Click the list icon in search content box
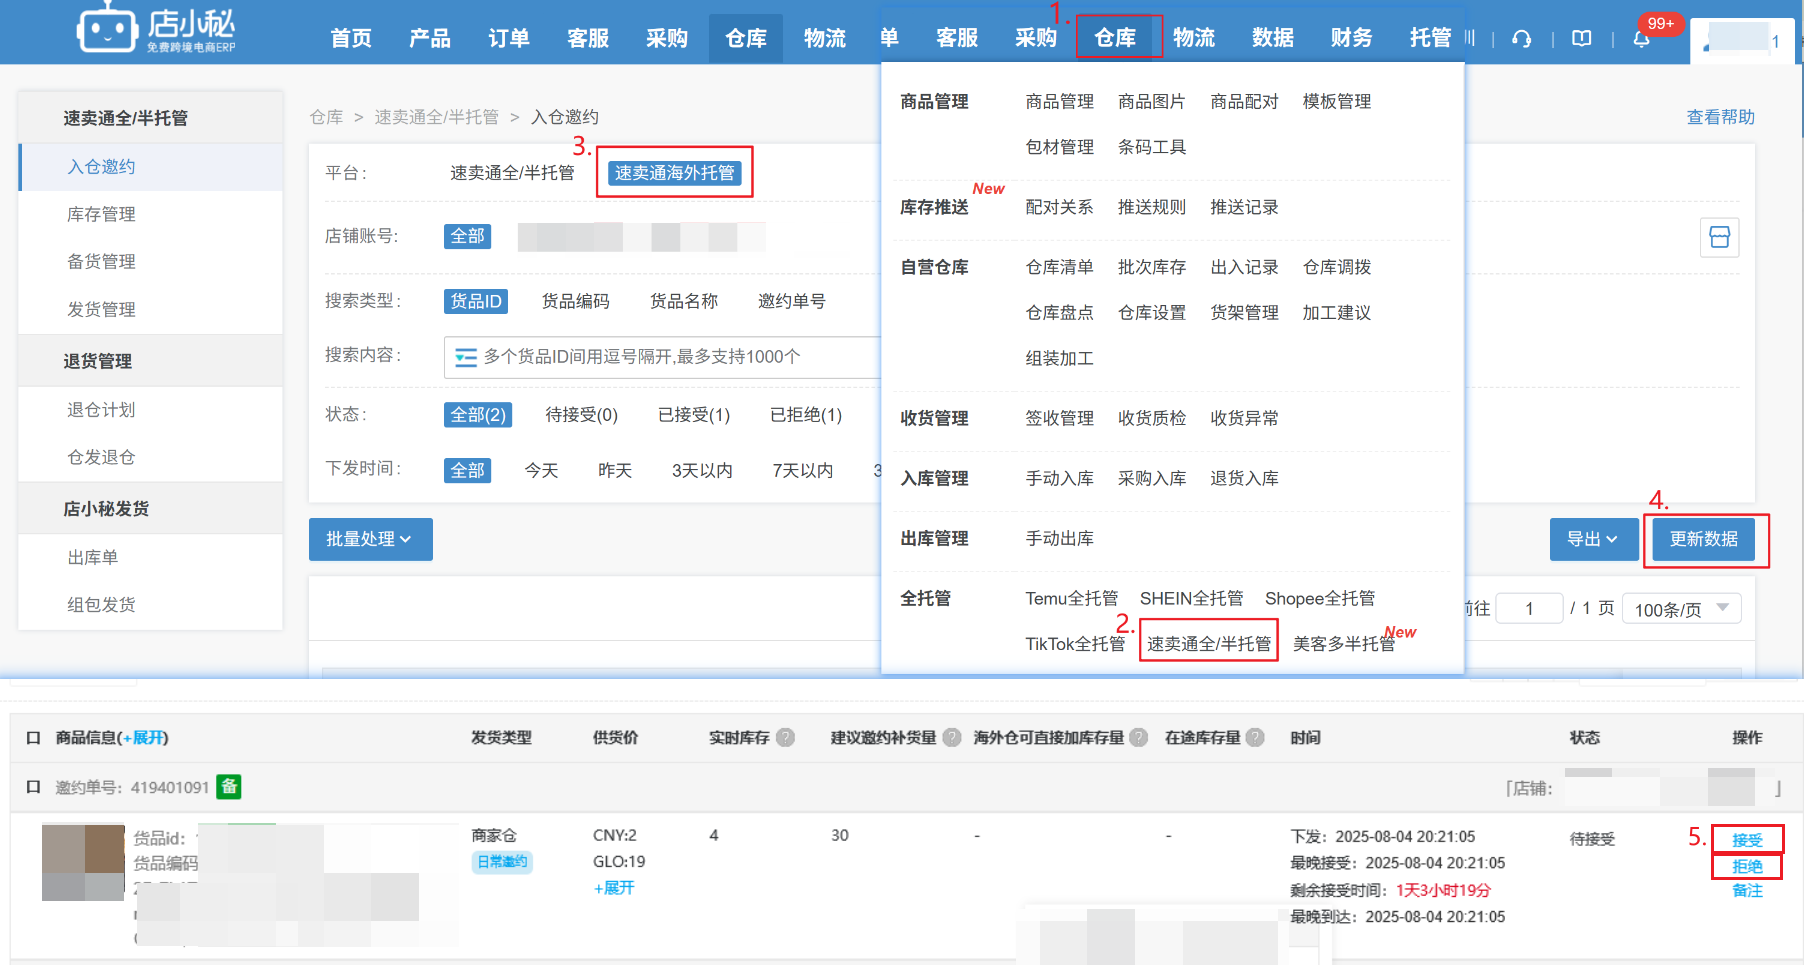The image size is (1804, 965). [x=466, y=357]
